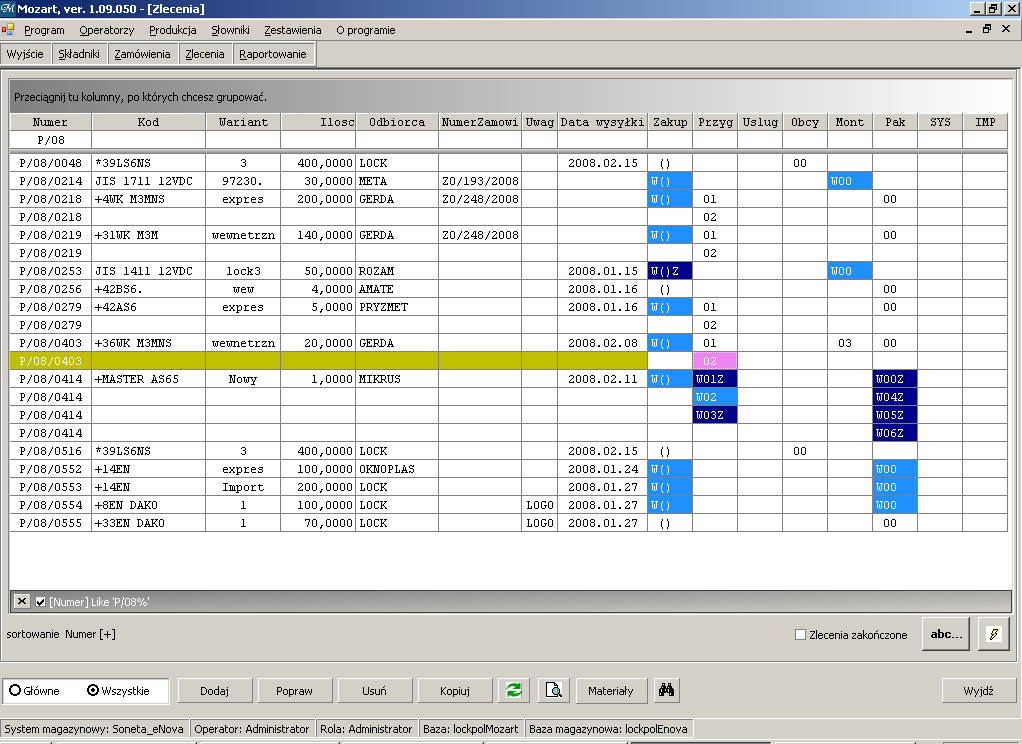
Task: Open the Słowniki menu
Action: (230, 30)
